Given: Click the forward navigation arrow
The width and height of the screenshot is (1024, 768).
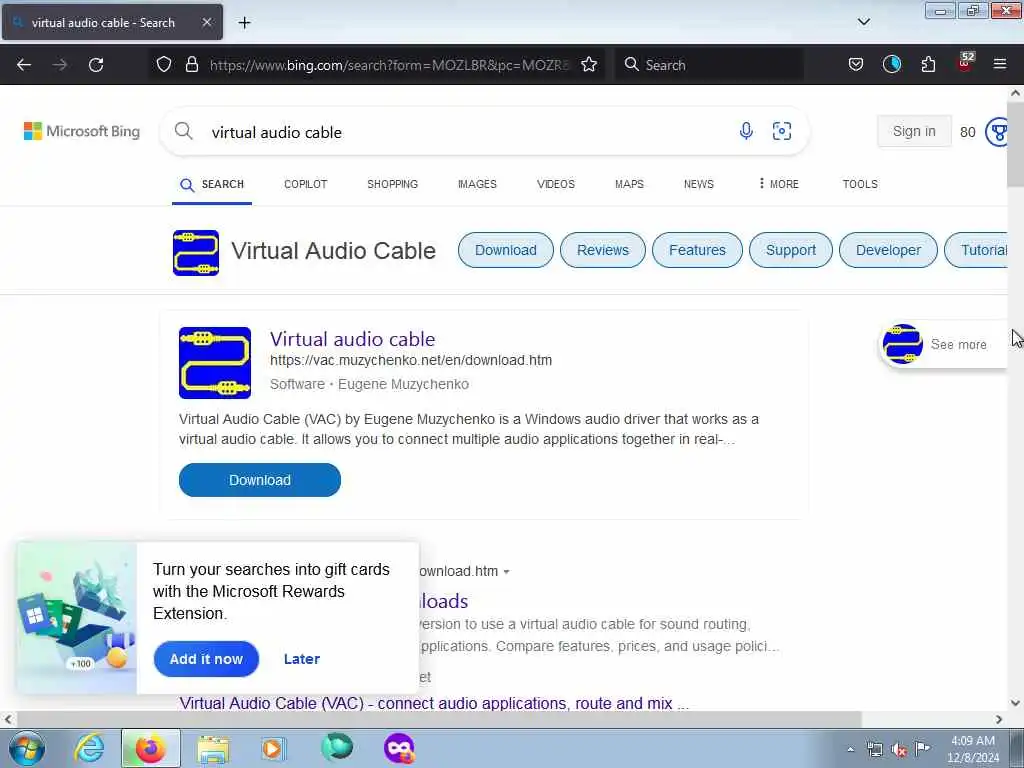Looking at the screenshot, I should pyautogui.click(x=60, y=65).
